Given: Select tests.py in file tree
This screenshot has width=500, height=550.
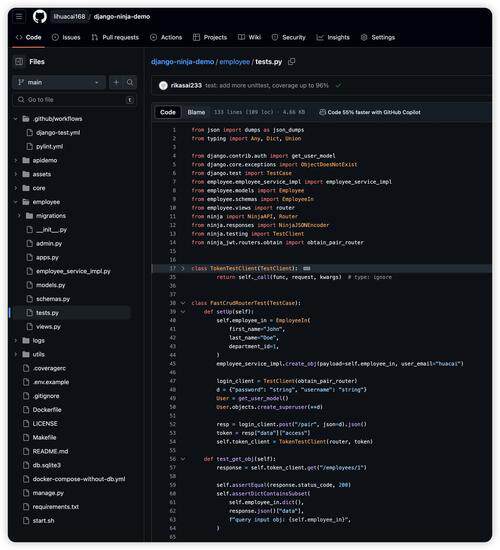Looking at the screenshot, I should pos(47,313).
